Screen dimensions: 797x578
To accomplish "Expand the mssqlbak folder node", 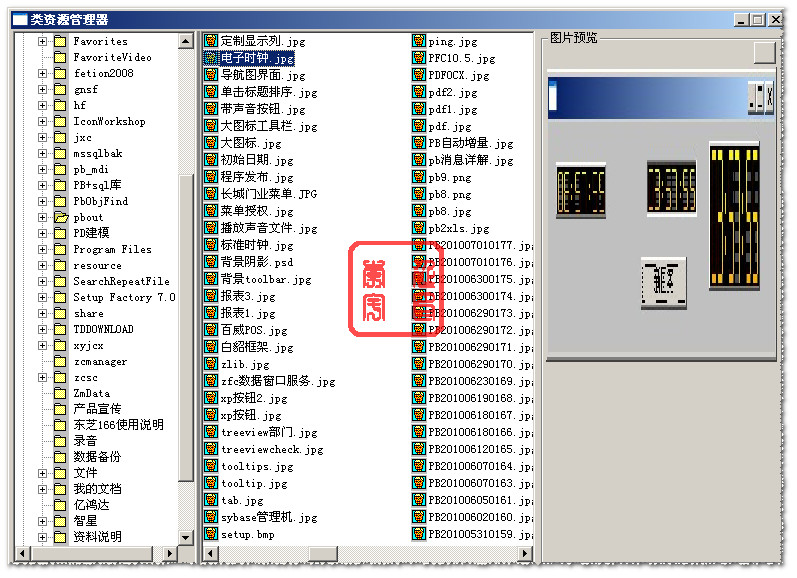I will point(43,153).
